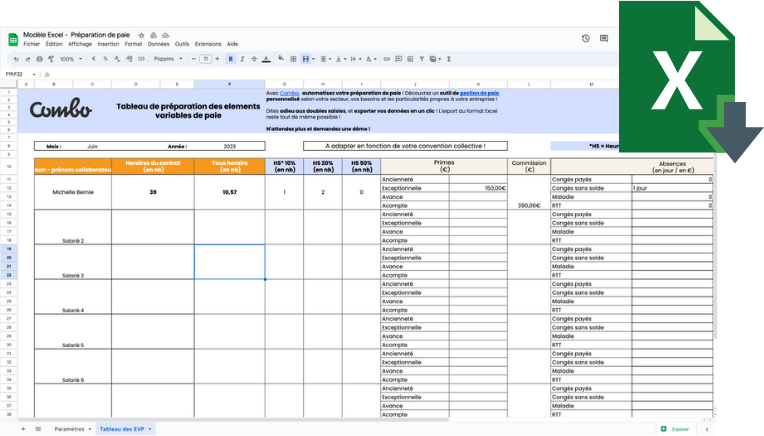This screenshot has height=436, width=764.
Task: Click the name box showing F19:F22
Action: coord(15,75)
